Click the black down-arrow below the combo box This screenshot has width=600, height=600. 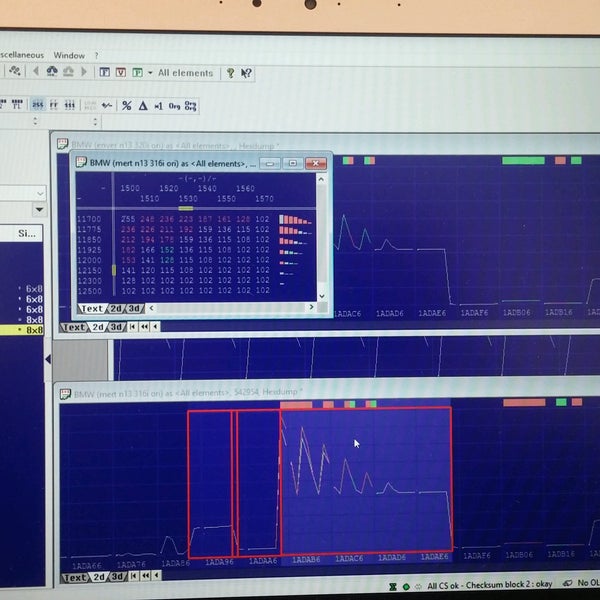39,209
